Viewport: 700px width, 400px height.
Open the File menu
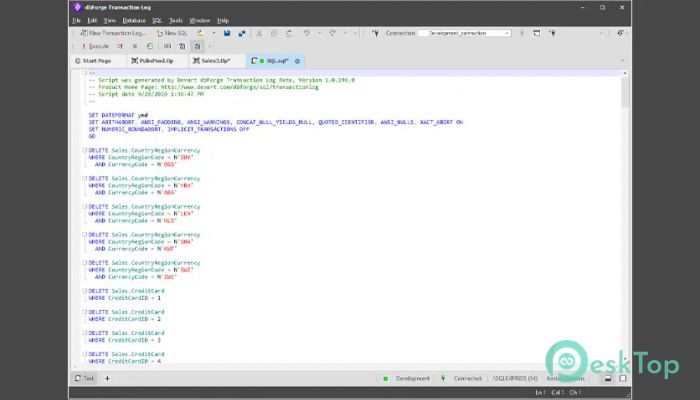(76, 21)
